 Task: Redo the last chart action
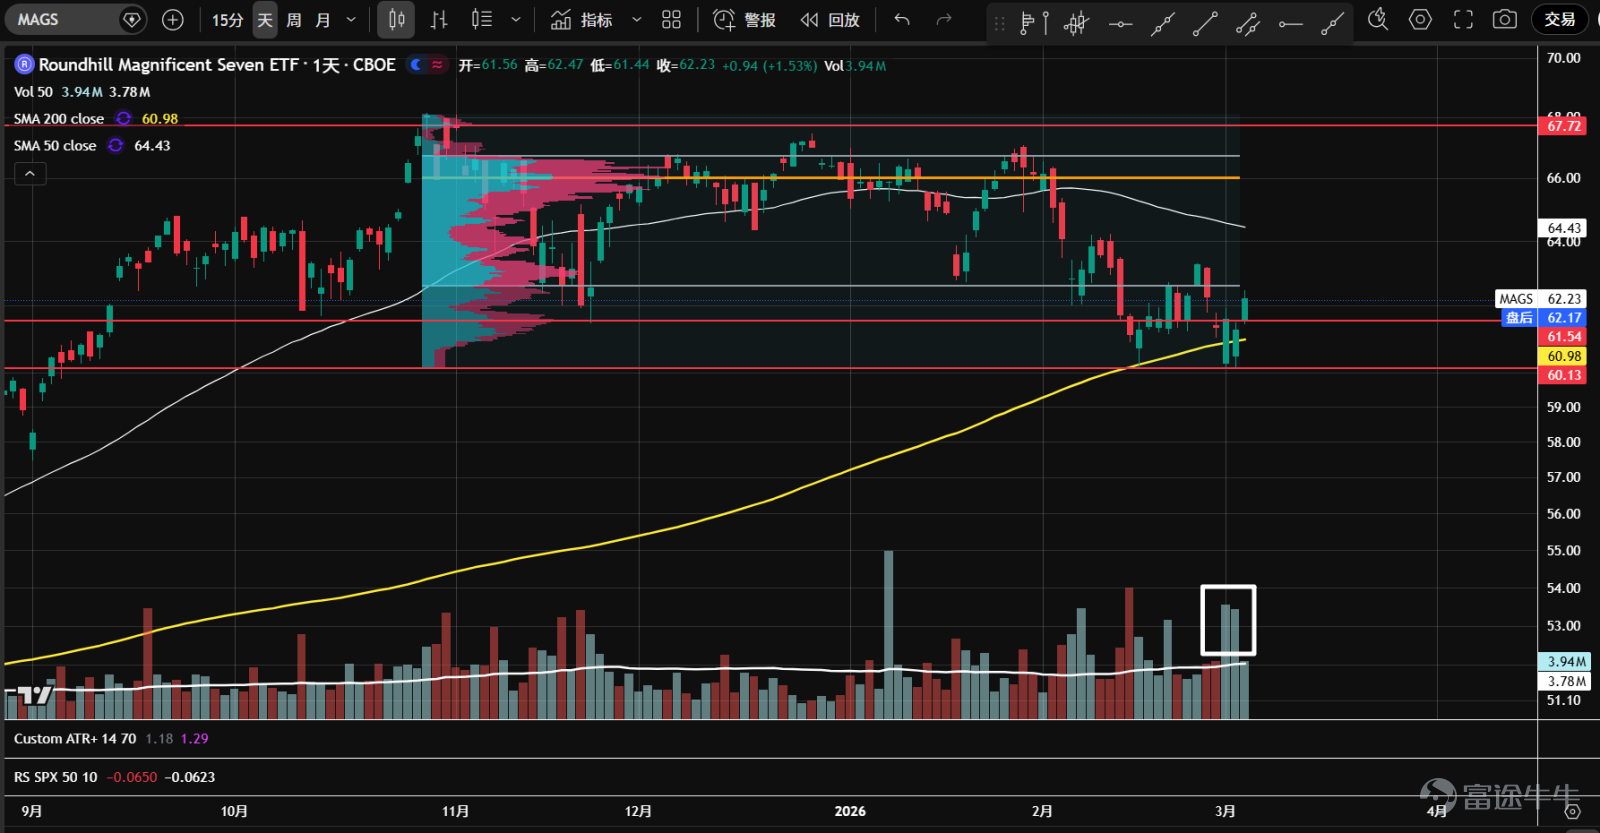(944, 20)
